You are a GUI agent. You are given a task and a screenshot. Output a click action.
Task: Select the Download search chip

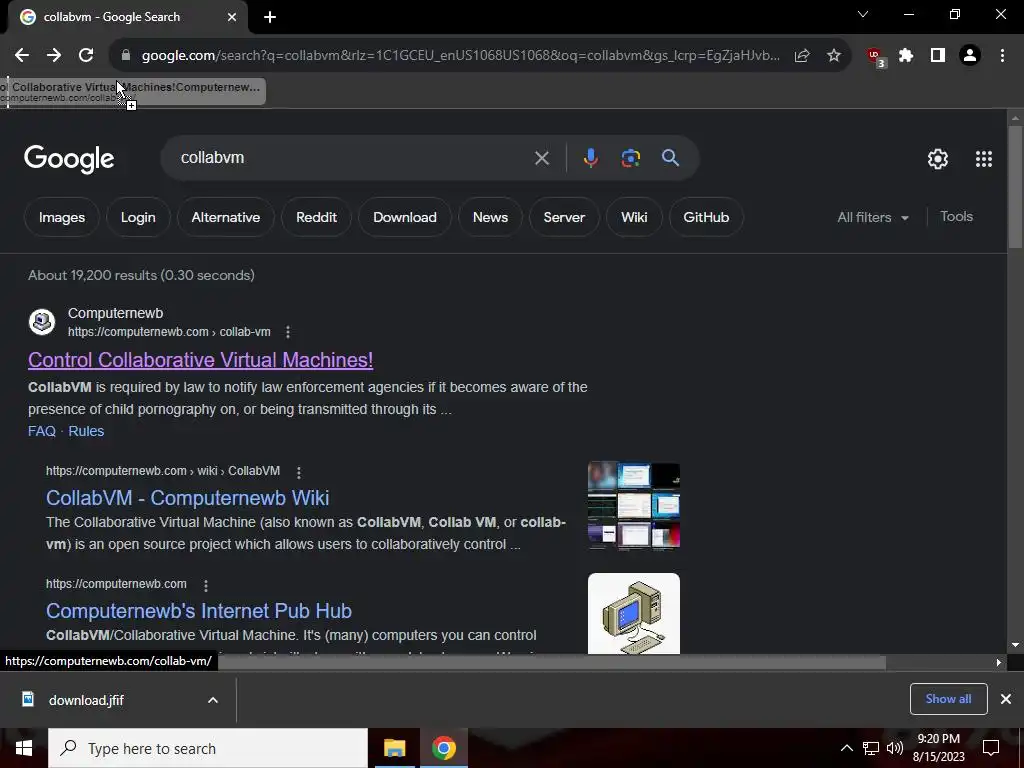coord(405,217)
